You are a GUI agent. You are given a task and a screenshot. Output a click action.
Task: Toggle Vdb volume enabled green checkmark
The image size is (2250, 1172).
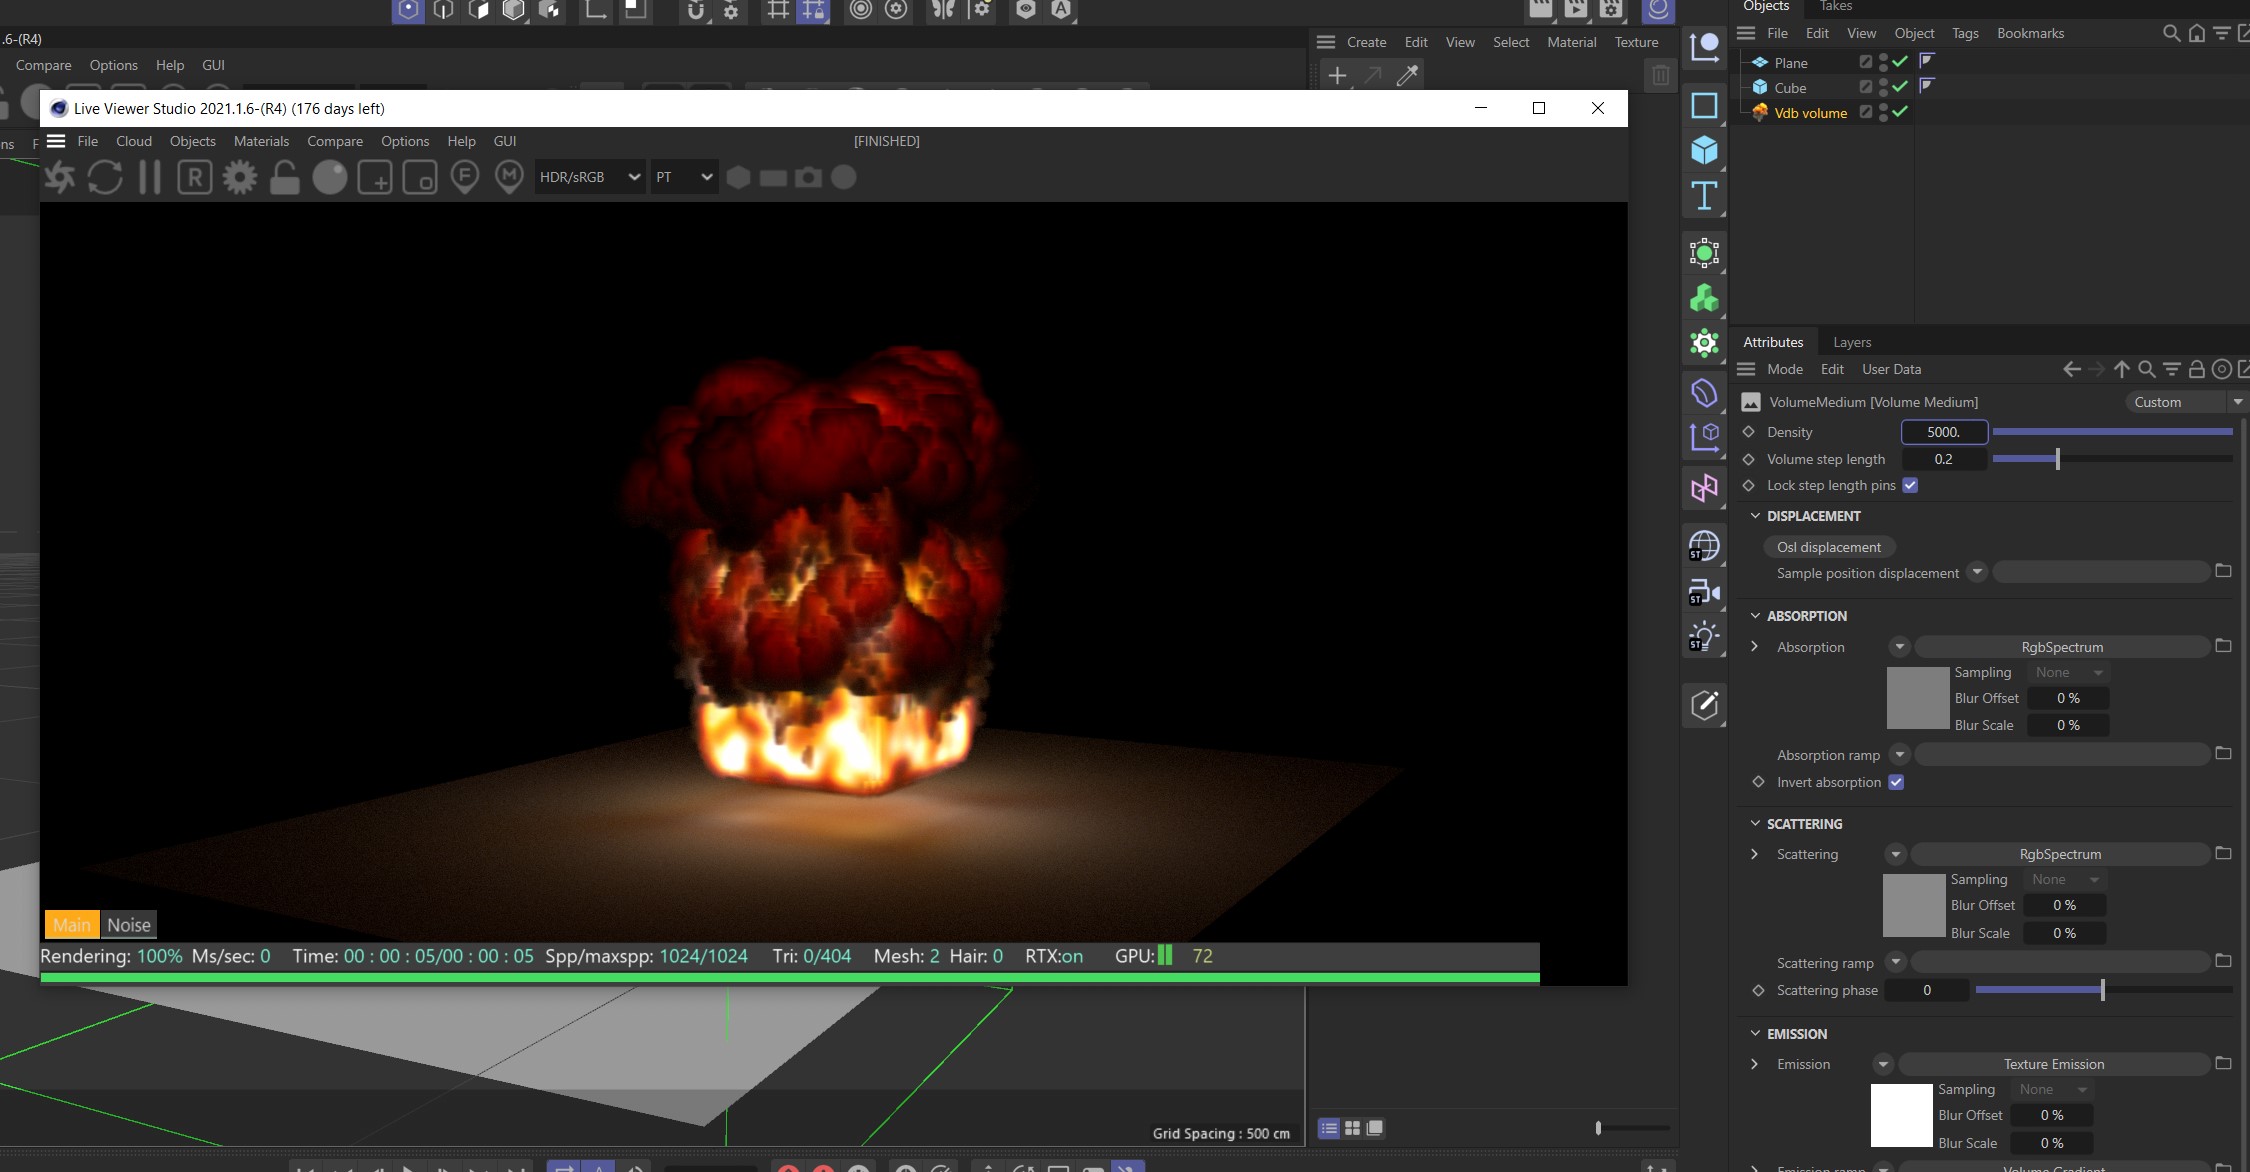(x=1900, y=112)
